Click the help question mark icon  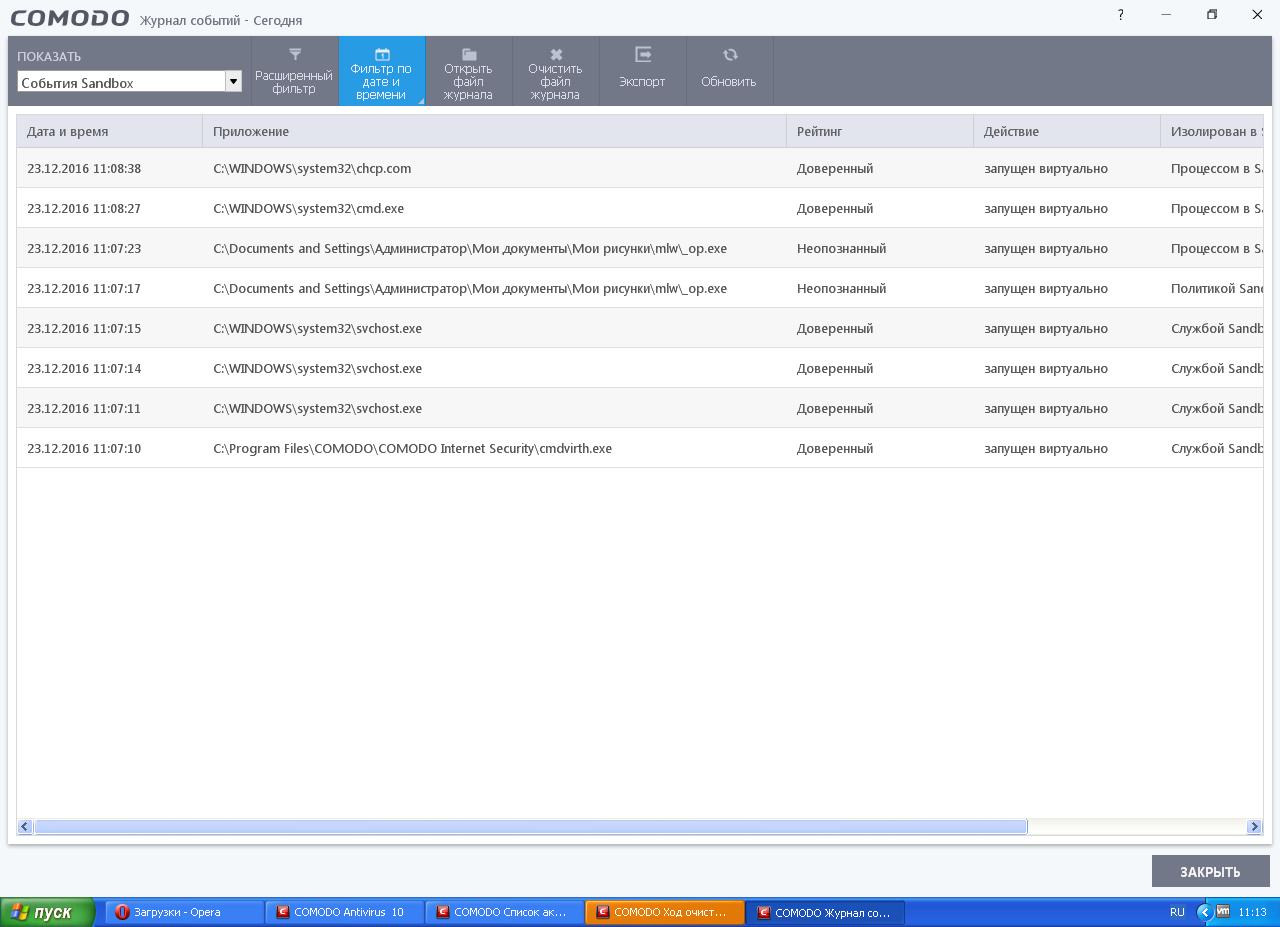tap(1120, 15)
